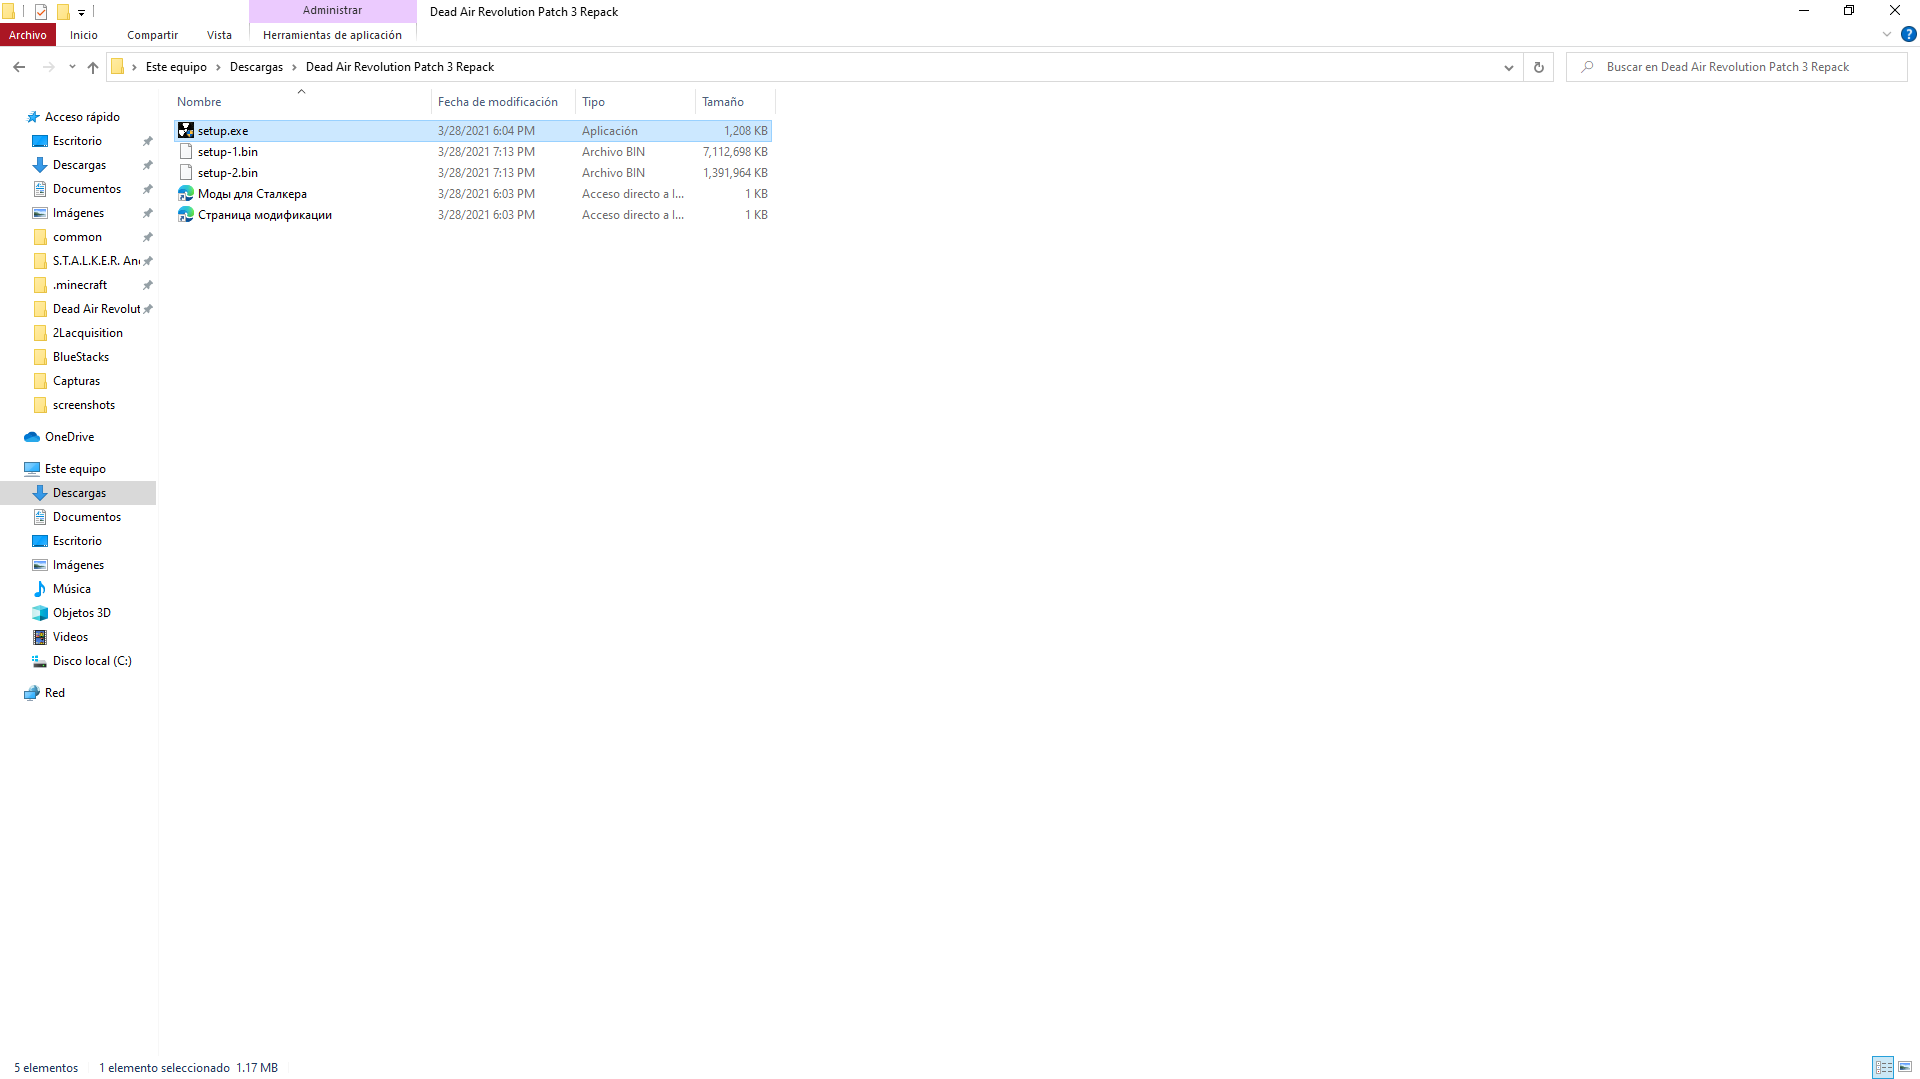Click the Forward navigation arrow
Image resolution: width=1920 pixels, height=1079 pixels.
tap(48, 67)
